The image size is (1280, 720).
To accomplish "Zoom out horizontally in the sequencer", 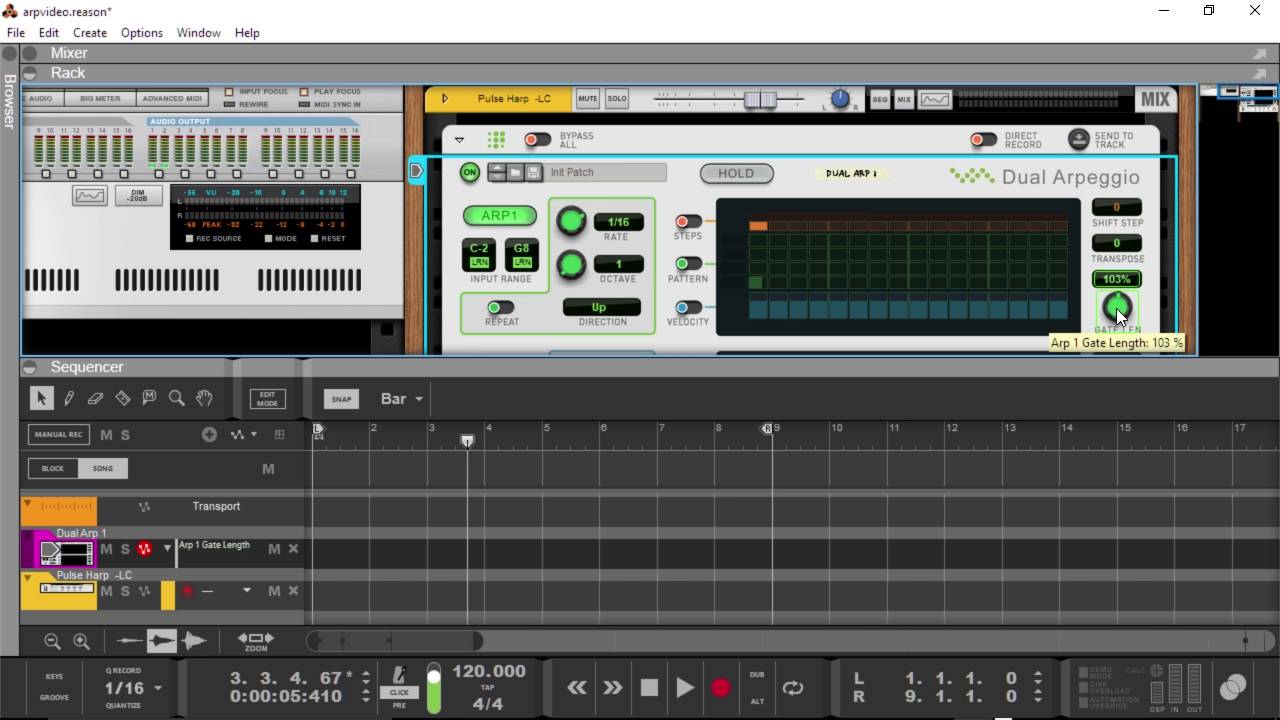I will [x=52, y=641].
